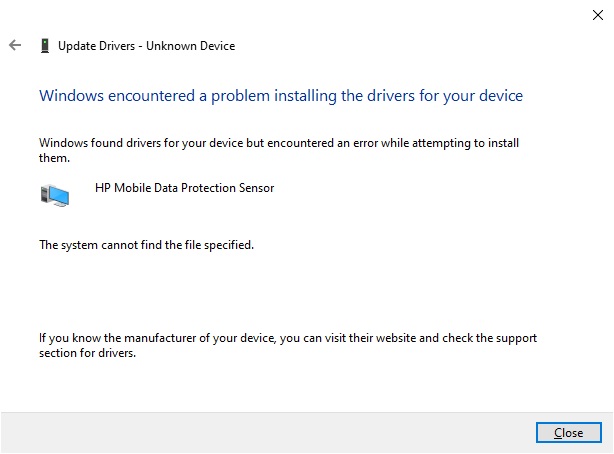Viewport: 614px width, 454px height.
Task: Select the HP Mobile Data Protection Sensor name
Action: pos(184,187)
